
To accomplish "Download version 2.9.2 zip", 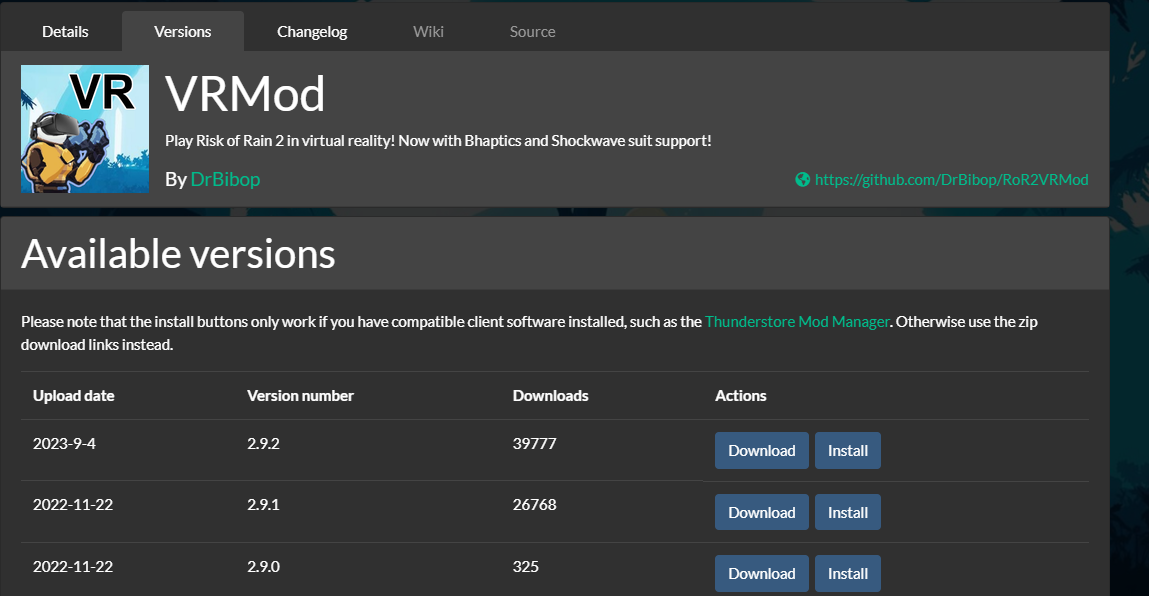I will pyautogui.click(x=761, y=451).
